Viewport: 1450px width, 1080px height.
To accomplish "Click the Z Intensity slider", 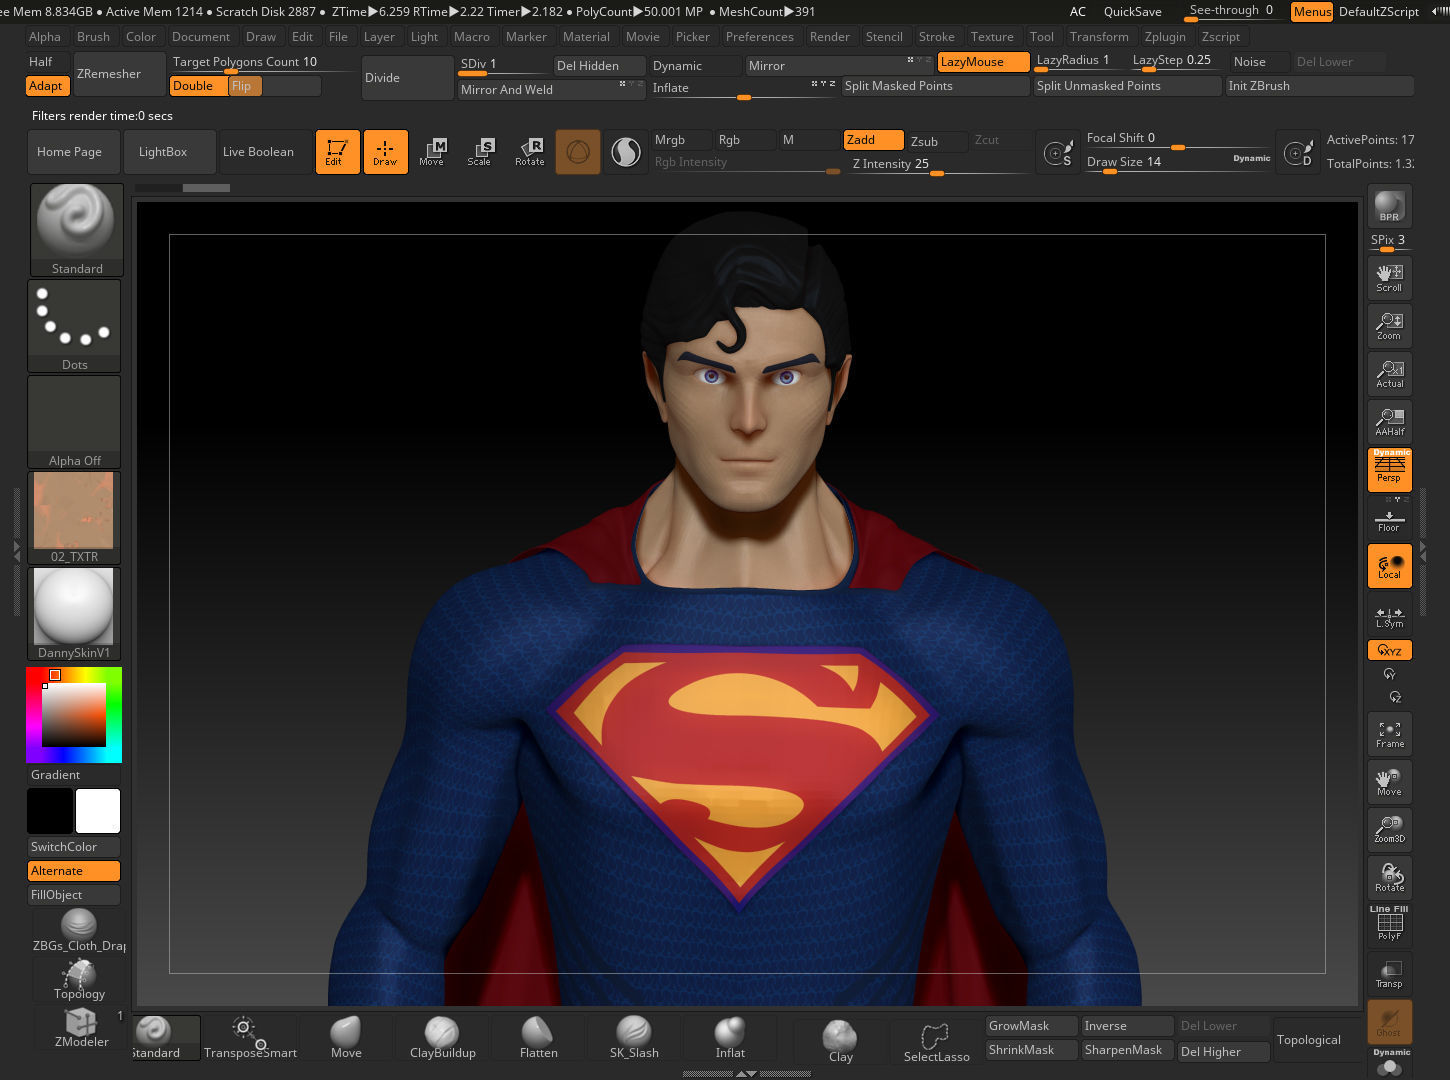I will click(x=938, y=164).
